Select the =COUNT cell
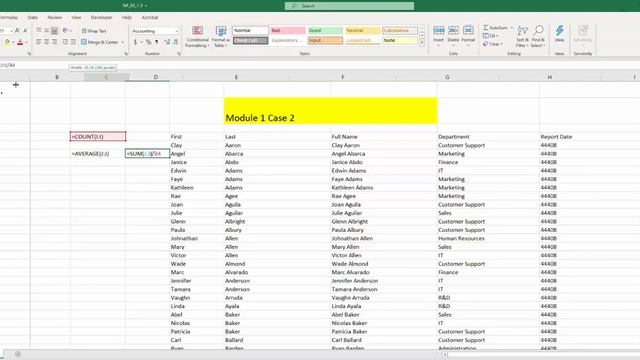 (x=98, y=137)
